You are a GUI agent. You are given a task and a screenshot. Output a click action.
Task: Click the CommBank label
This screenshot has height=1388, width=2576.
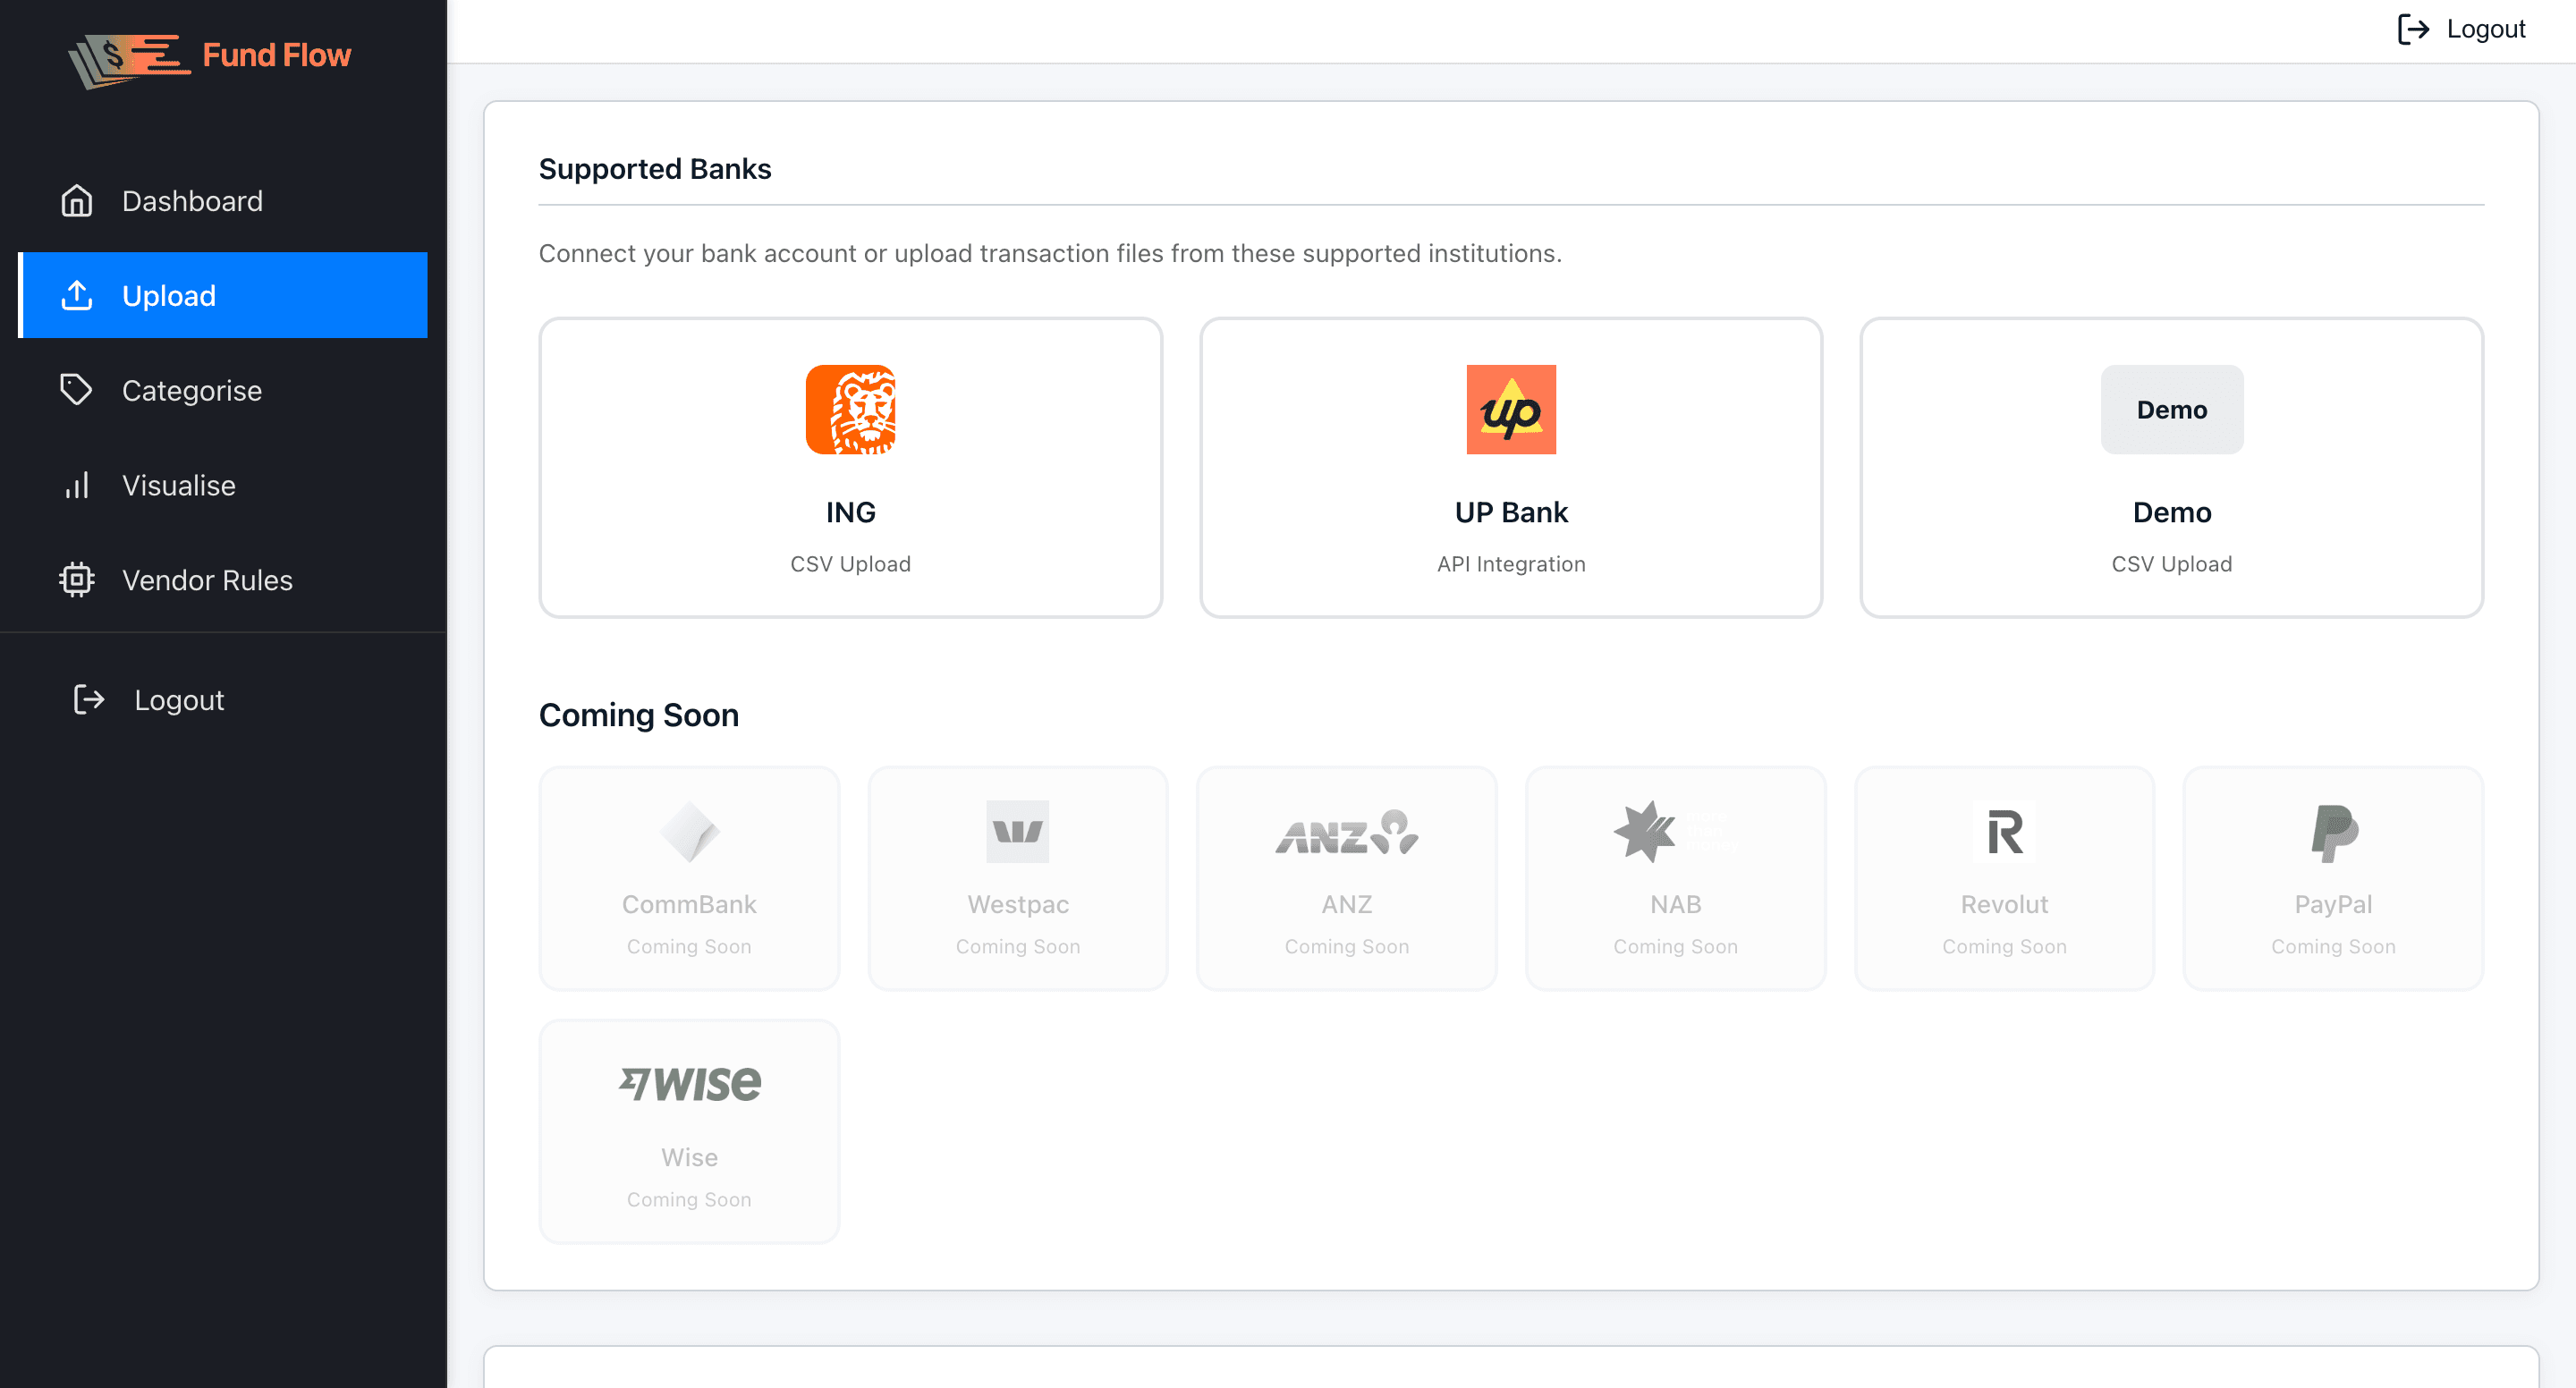(689, 904)
